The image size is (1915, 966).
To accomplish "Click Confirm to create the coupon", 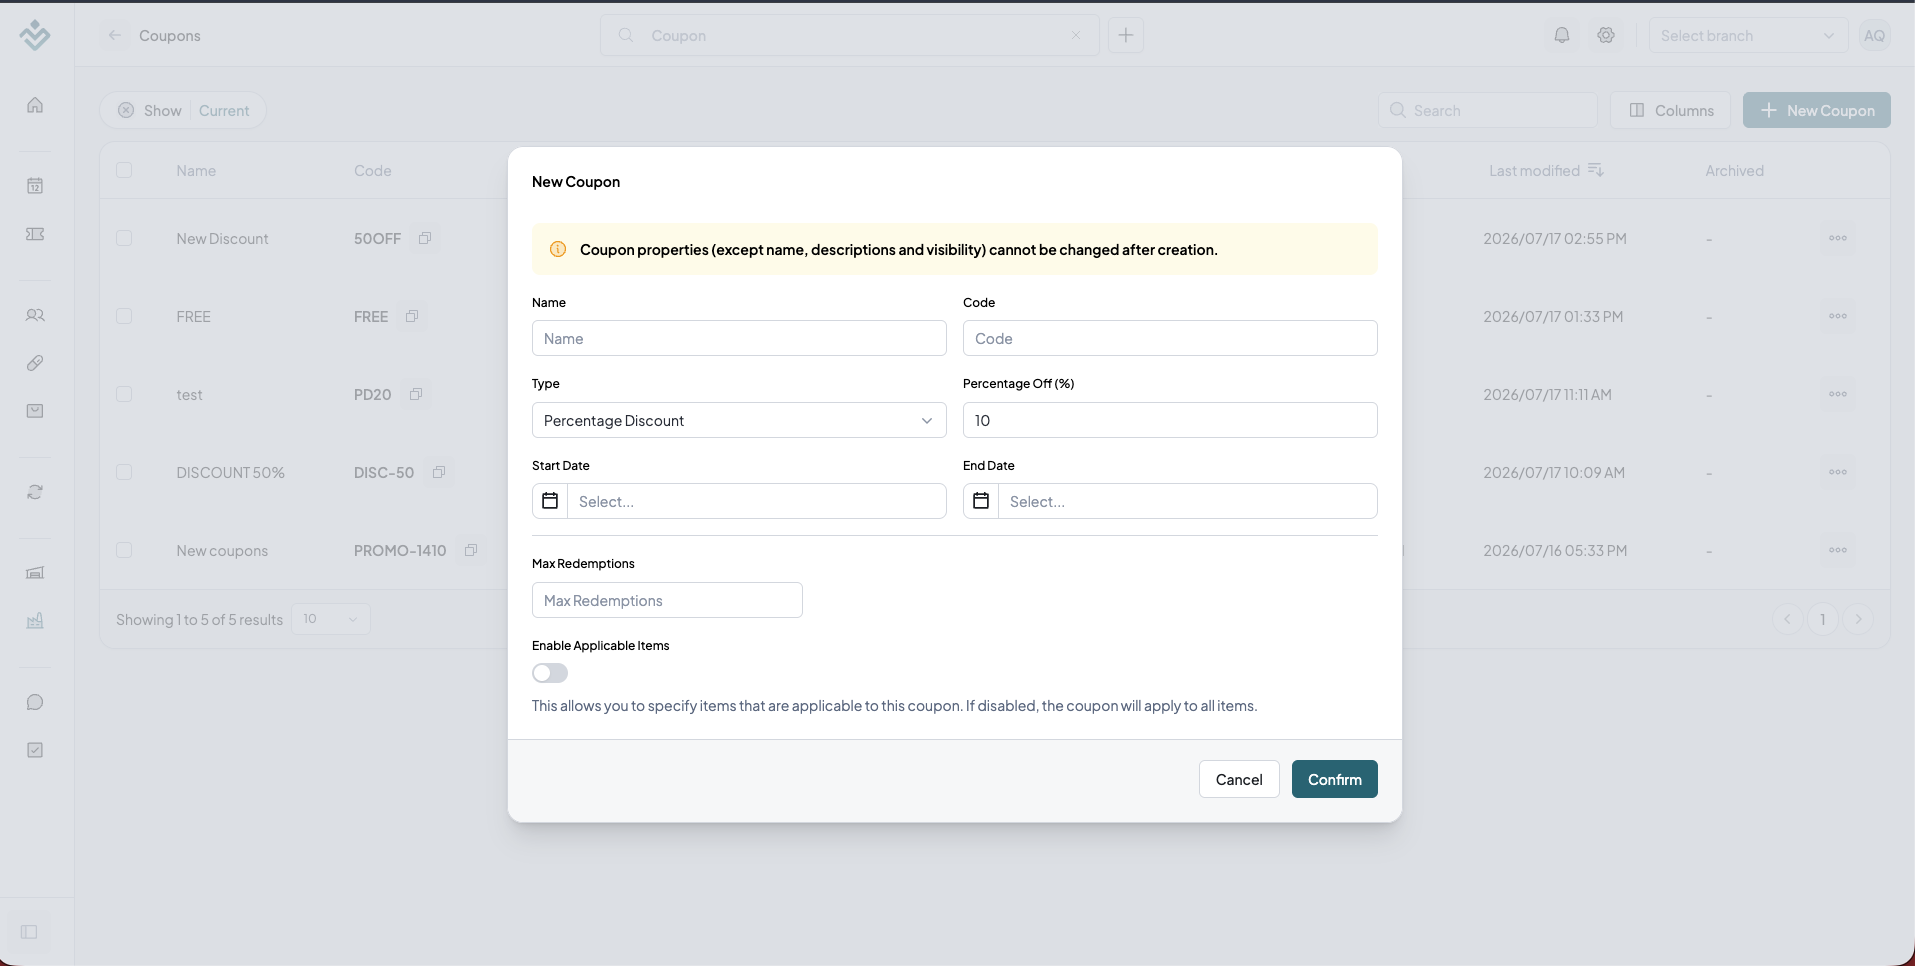I will click(x=1335, y=779).
